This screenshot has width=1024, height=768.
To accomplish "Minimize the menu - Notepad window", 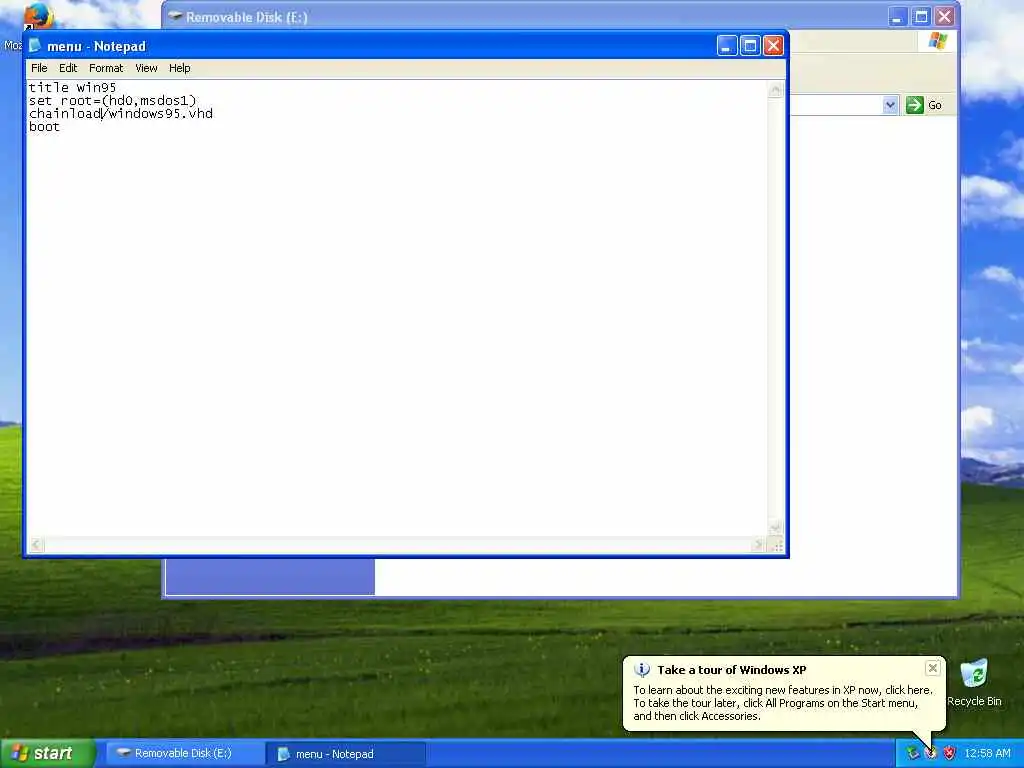I will (x=727, y=46).
